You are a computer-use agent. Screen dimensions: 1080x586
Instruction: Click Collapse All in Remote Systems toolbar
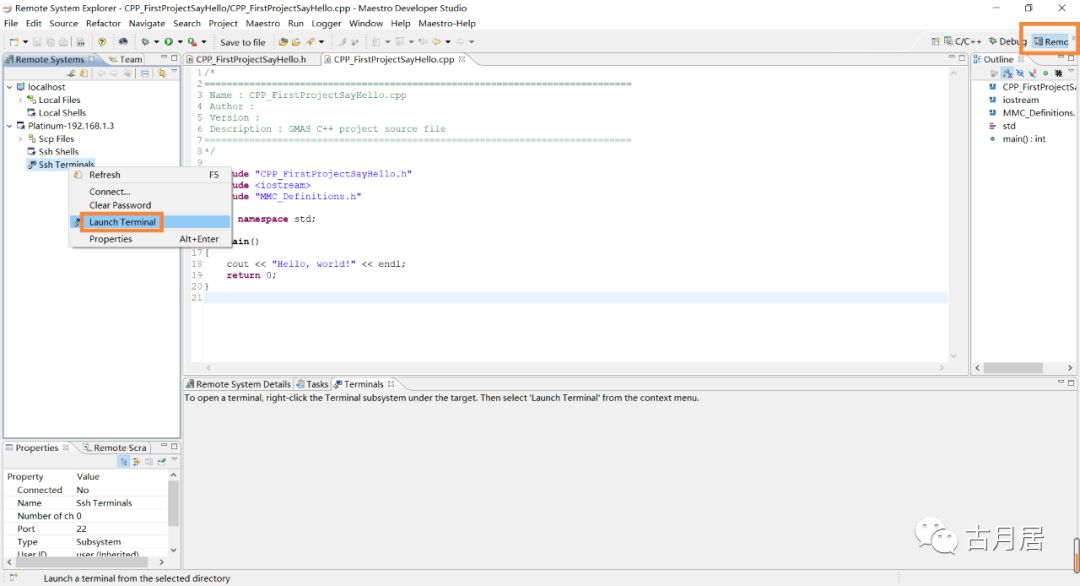[x=145, y=73]
